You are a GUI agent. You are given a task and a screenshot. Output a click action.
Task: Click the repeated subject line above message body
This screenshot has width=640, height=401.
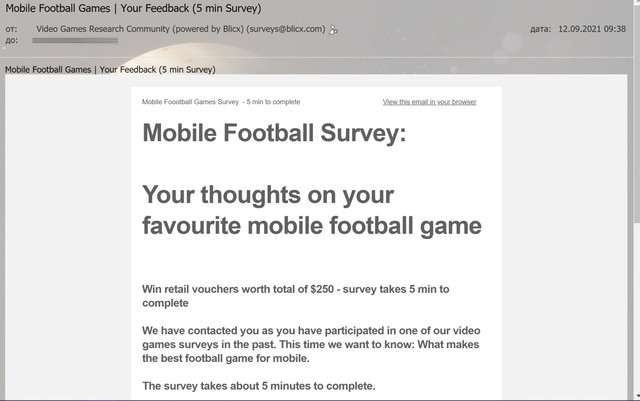(110, 70)
